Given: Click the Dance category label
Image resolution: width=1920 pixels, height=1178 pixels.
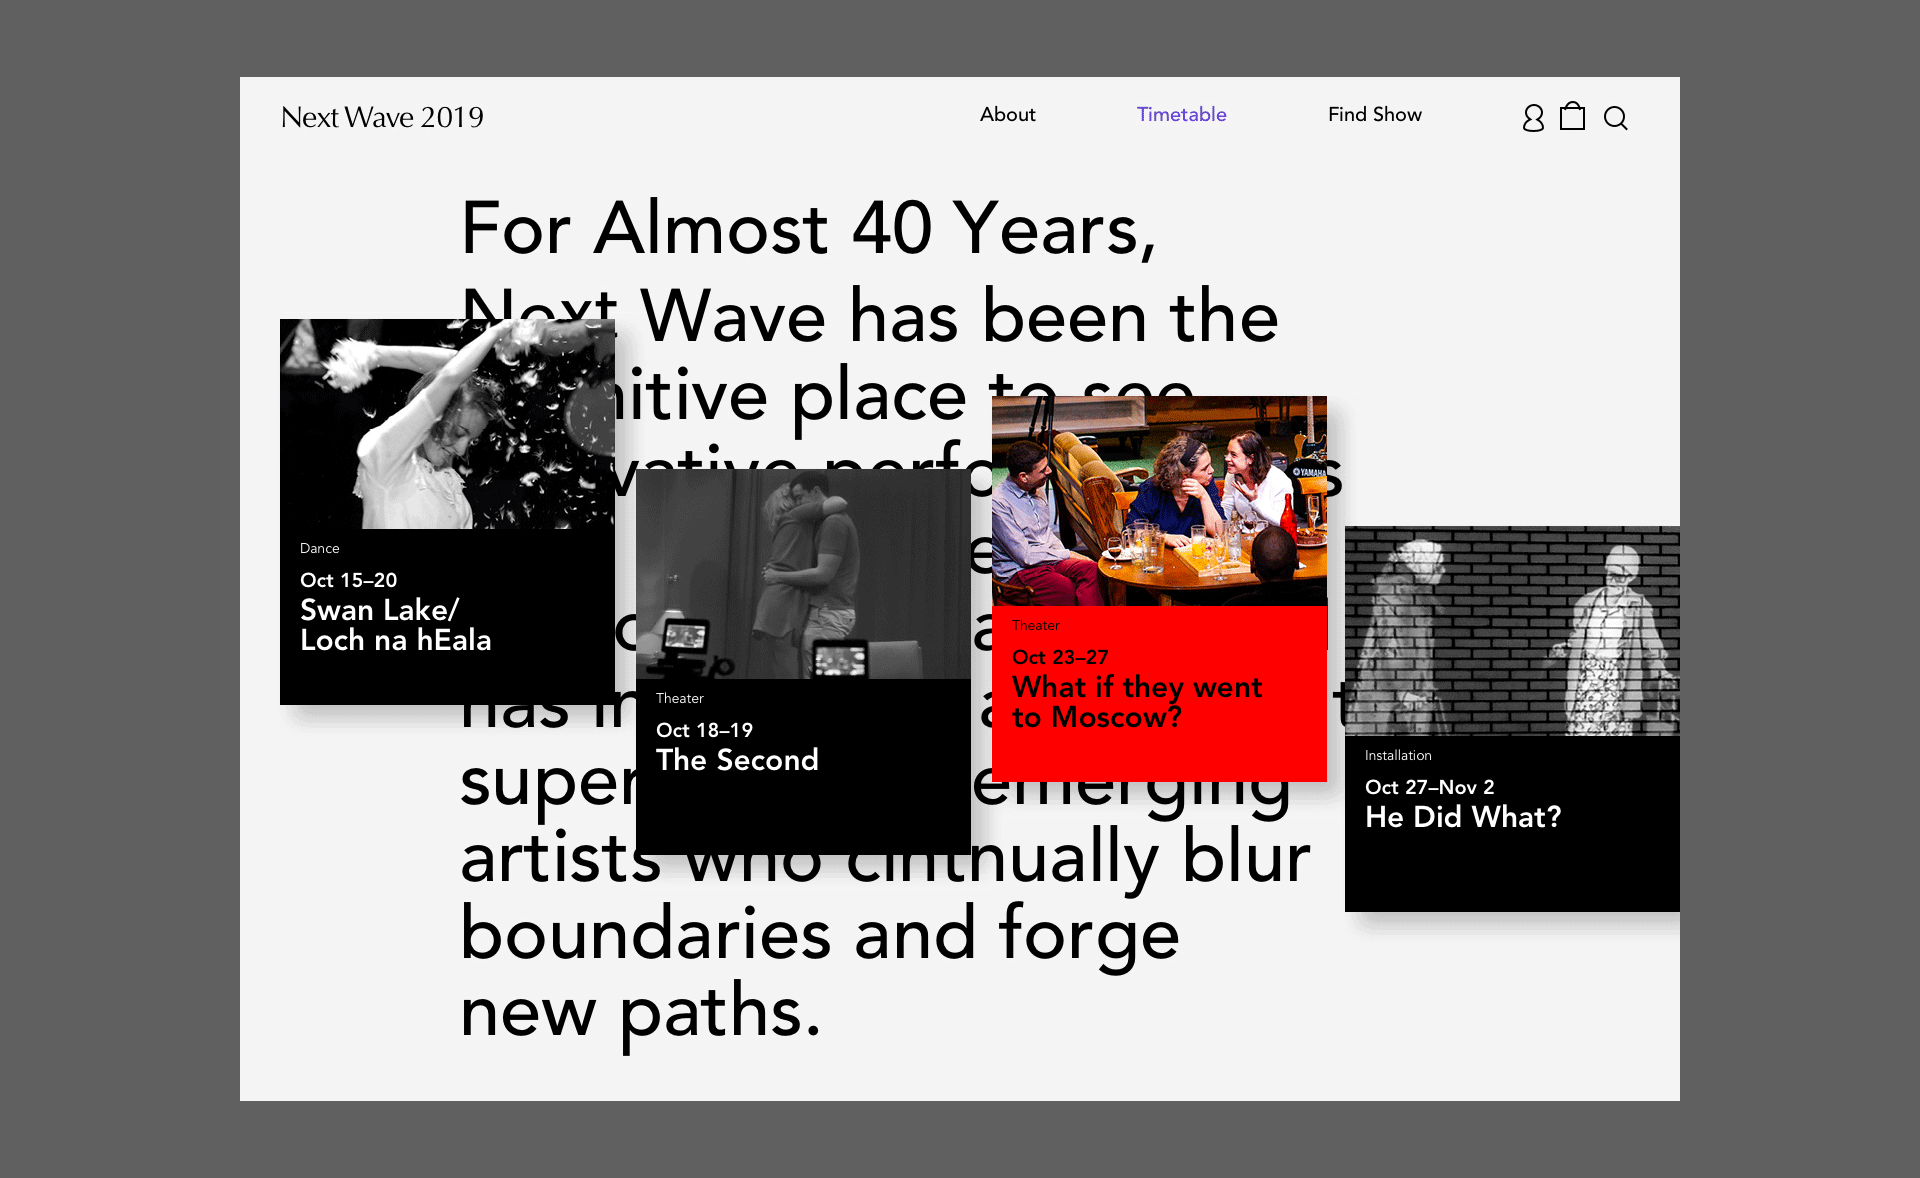Looking at the screenshot, I should click(319, 548).
